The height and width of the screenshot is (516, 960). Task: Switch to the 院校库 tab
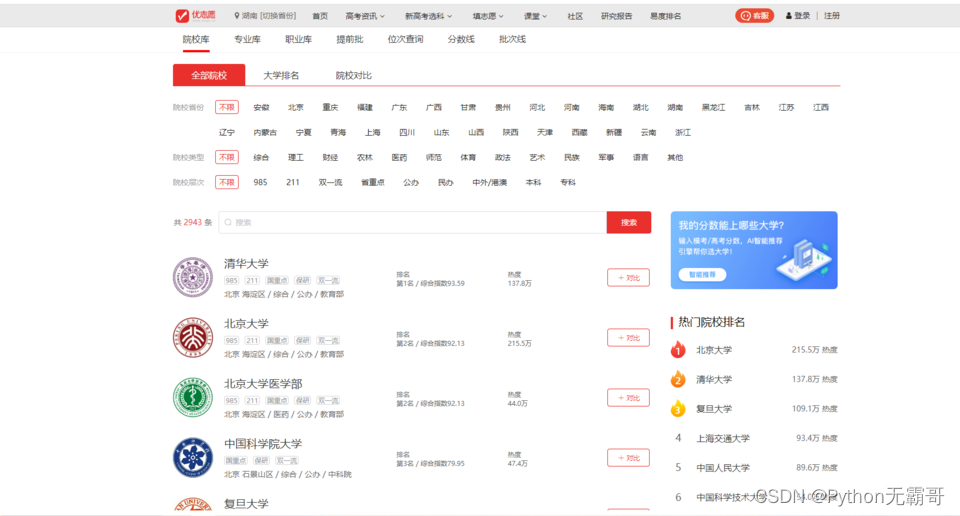[x=196, y=39]
